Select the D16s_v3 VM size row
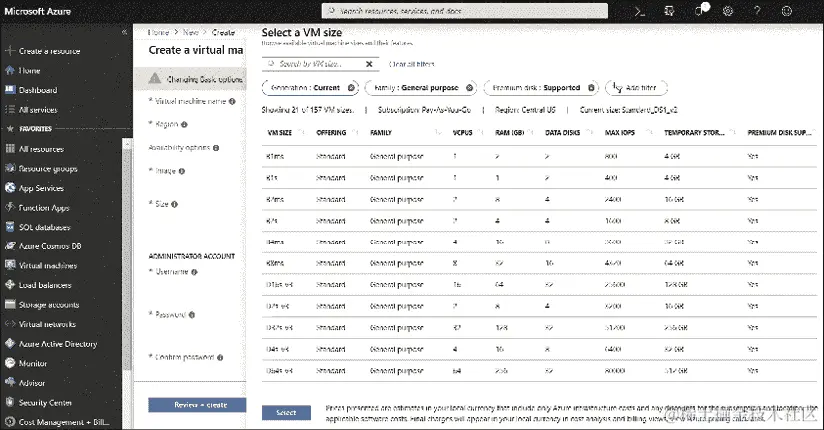This screenshot has width=824, height=430. [x=539, y=284]
